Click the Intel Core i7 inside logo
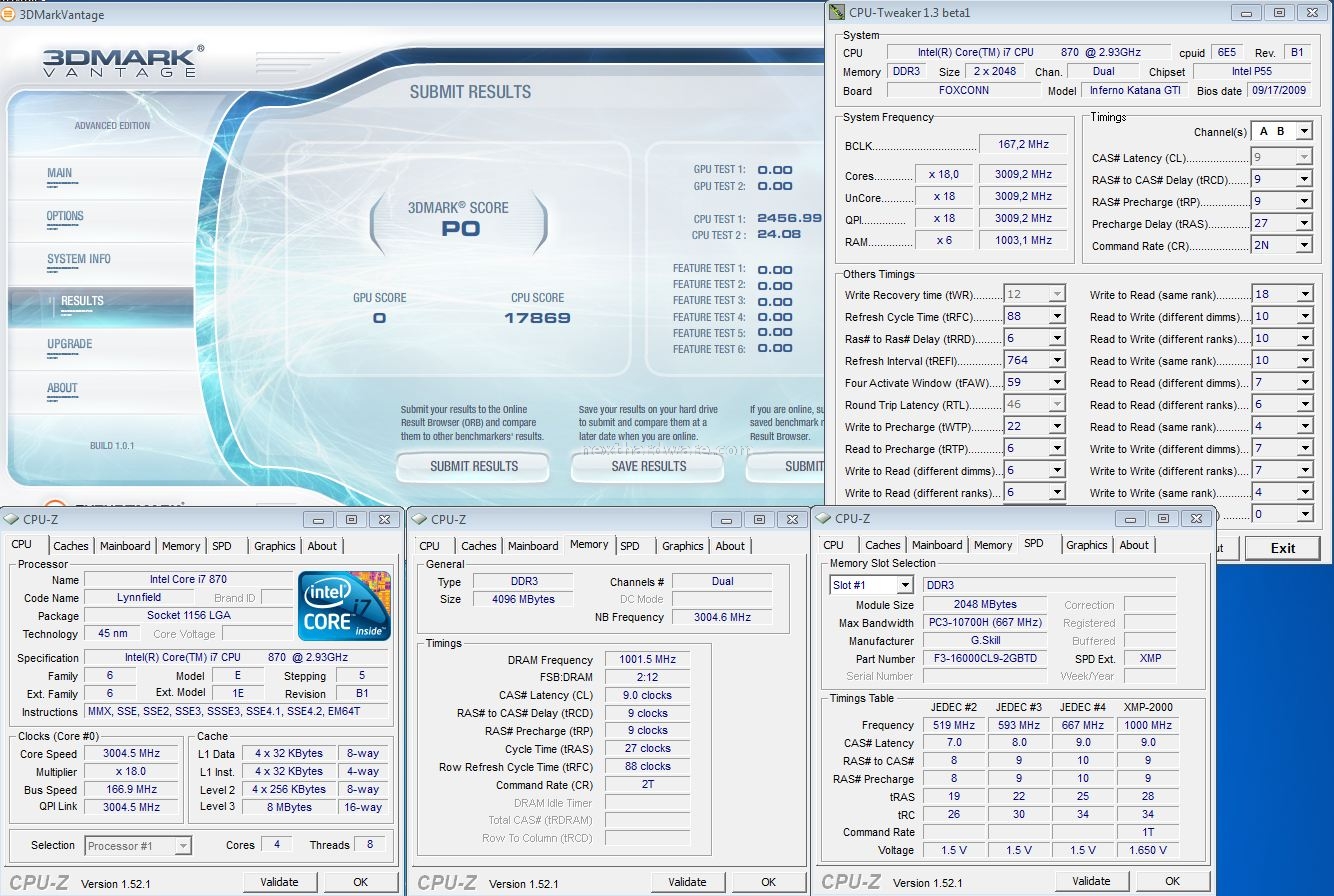The width and height of the screenshot is (1334, 896). [x=345, y=606]
